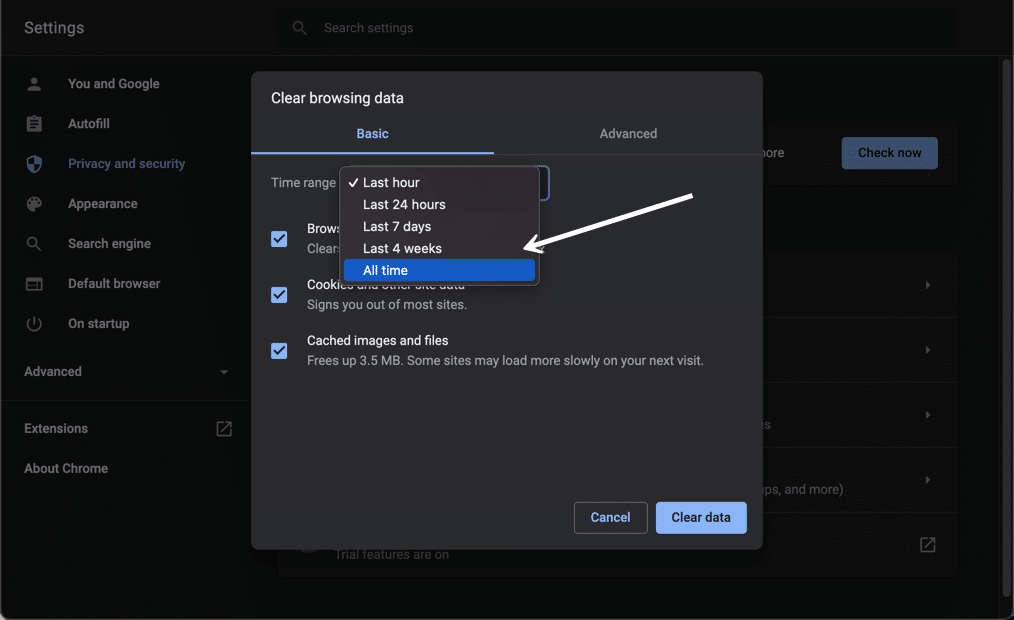
Task: Select the Basic tab
Action: (x=372, y=133)
